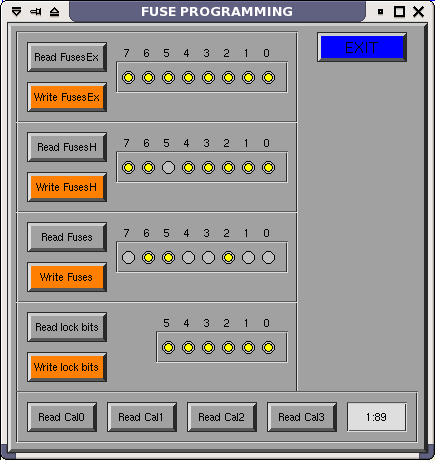Screen dimensions: 435x460
Task: Toggle the unlit Fuses bit 7 indicator
Action: coord(128,258)
